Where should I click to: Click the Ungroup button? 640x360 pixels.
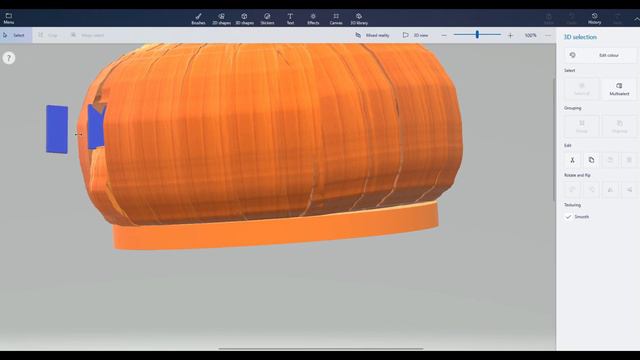(x=619, y=126)
